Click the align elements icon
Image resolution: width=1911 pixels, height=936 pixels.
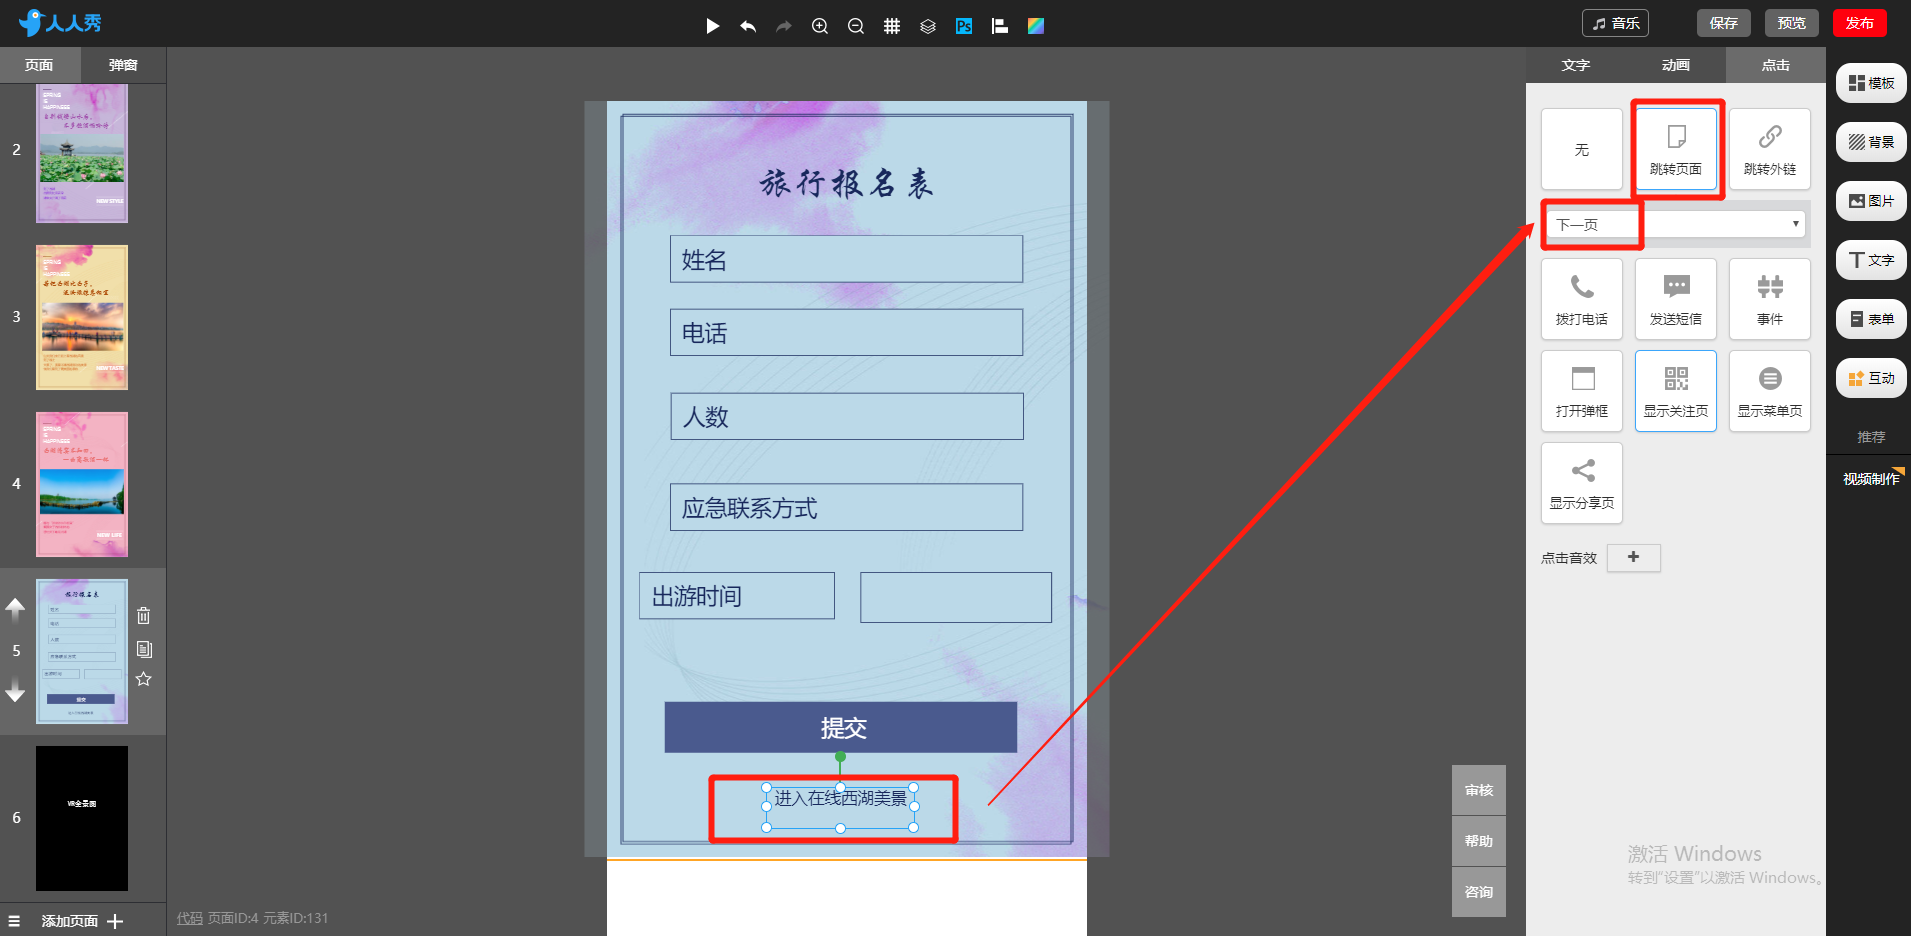(1000, 26)
